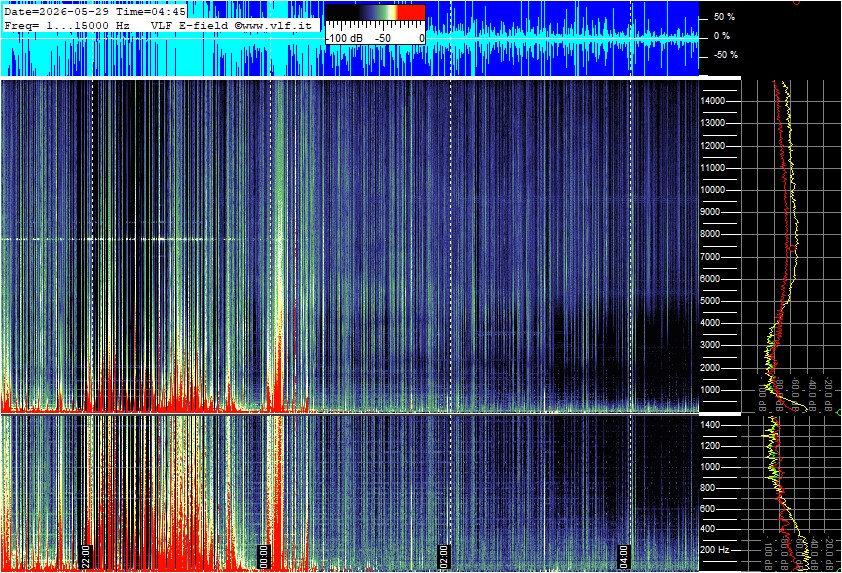Click the 12000 frequency axis label
Viewport: 842px width, 573px height.
tap(713, 146)
